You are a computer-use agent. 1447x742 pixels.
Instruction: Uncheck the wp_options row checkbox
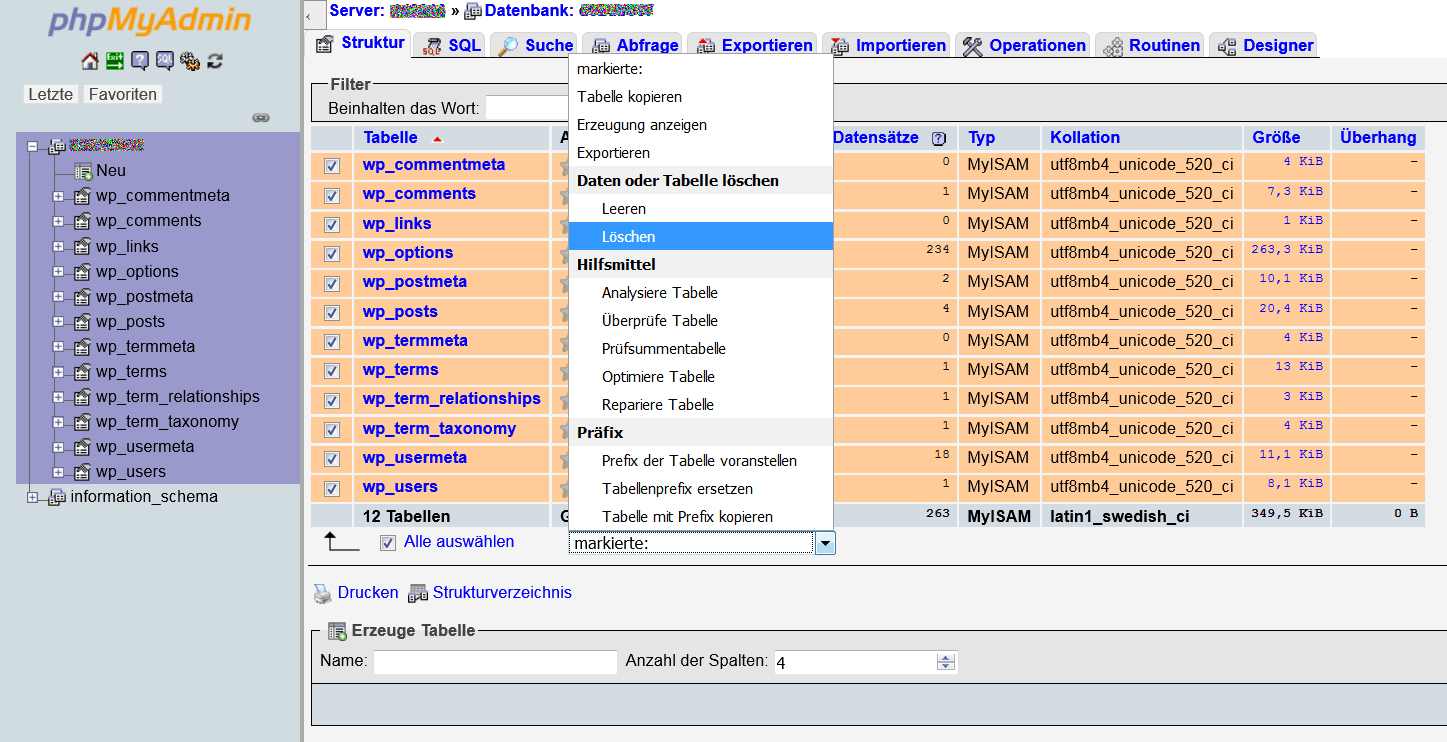[x=332, y=254]
